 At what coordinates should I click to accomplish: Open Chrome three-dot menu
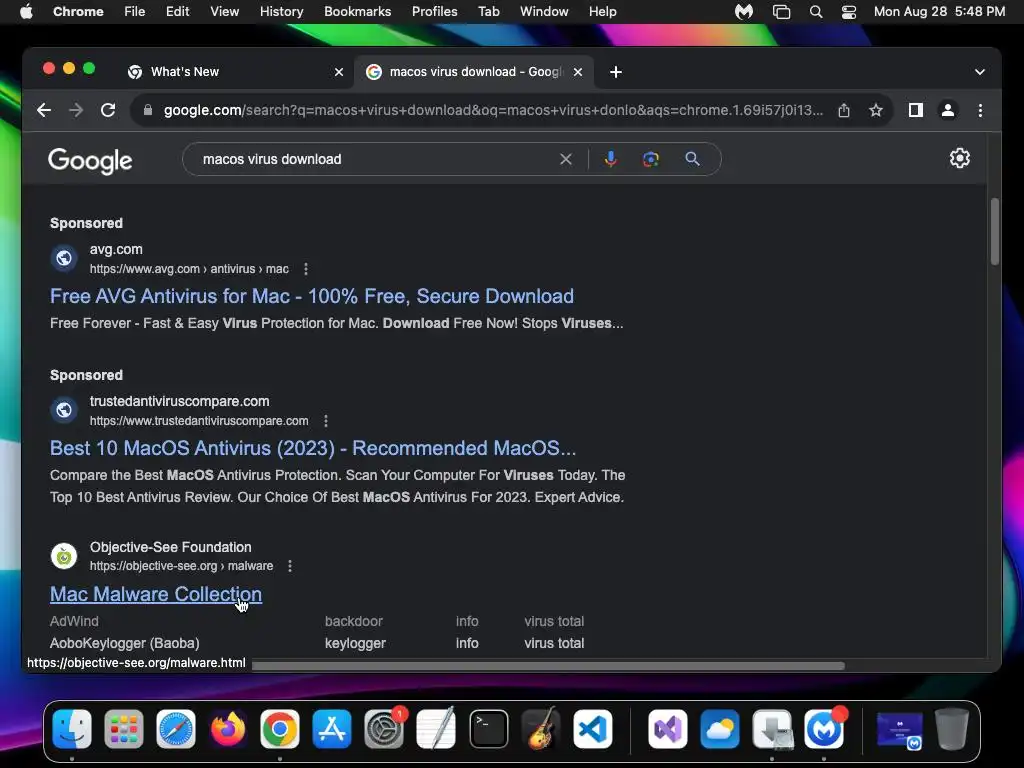(x=980, y=110)
